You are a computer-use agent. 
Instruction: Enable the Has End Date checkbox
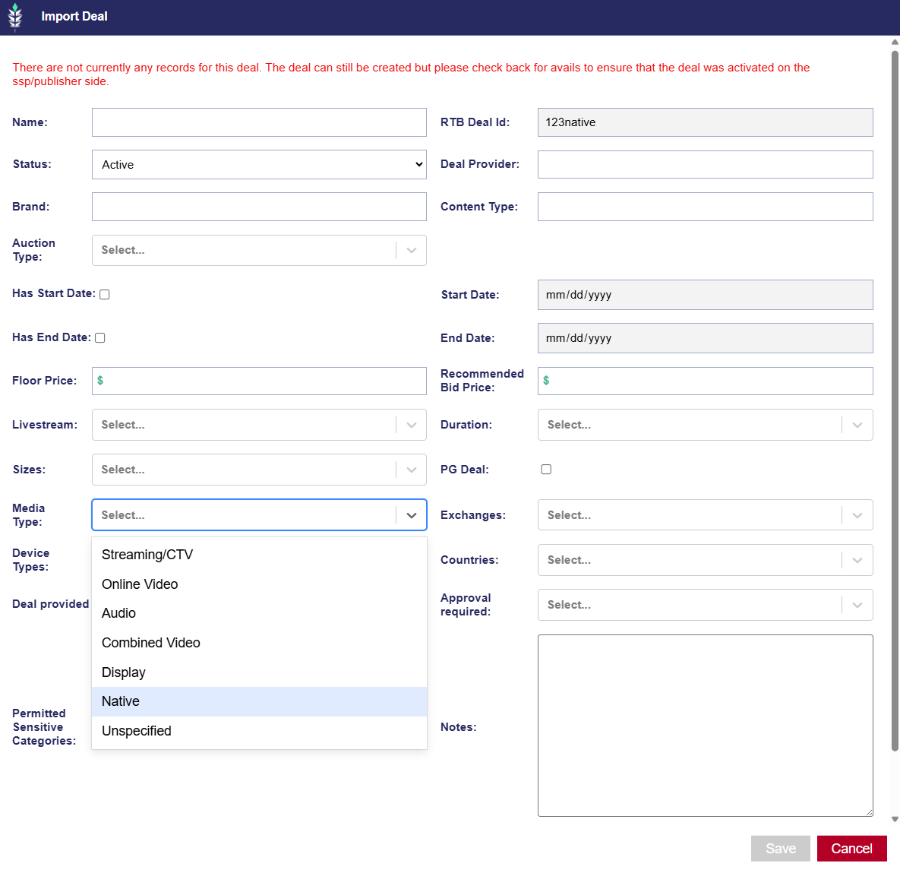[x=100, y=338]
